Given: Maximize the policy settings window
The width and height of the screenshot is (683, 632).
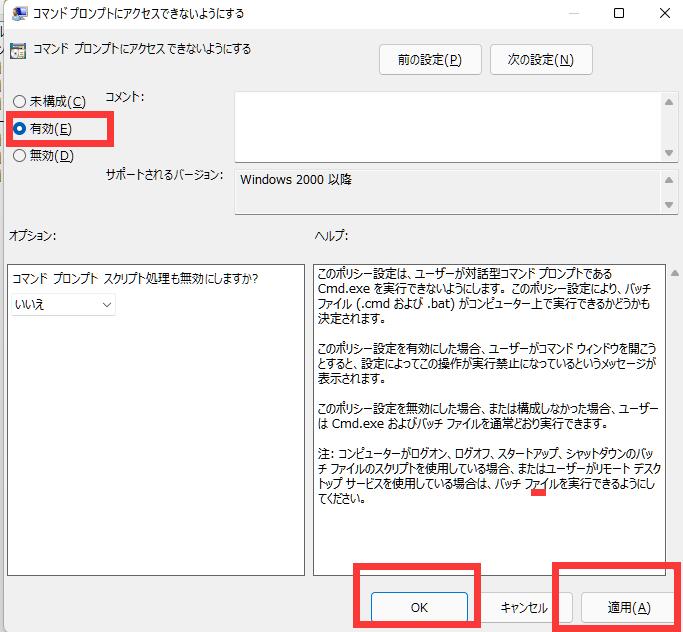Looking at the screenshot, I should pyautogui.click(x=619, y=14).
